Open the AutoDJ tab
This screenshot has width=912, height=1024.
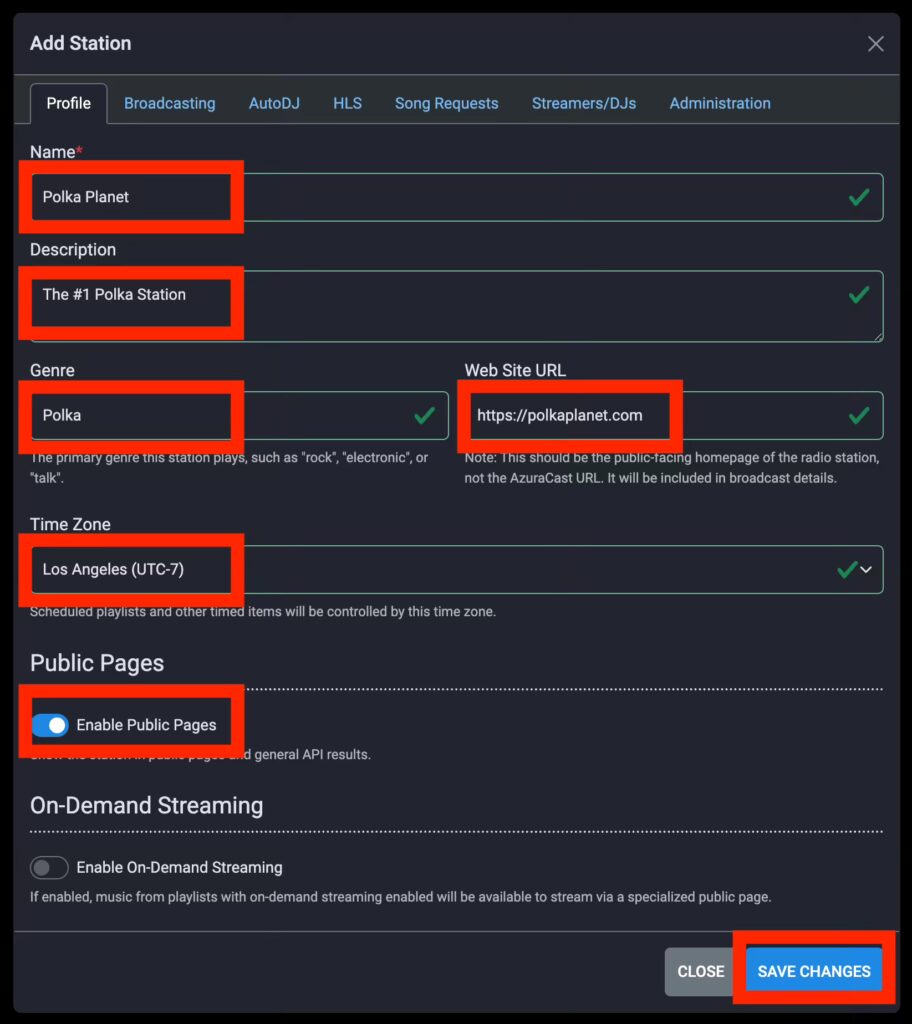click(x=274, y=103)
